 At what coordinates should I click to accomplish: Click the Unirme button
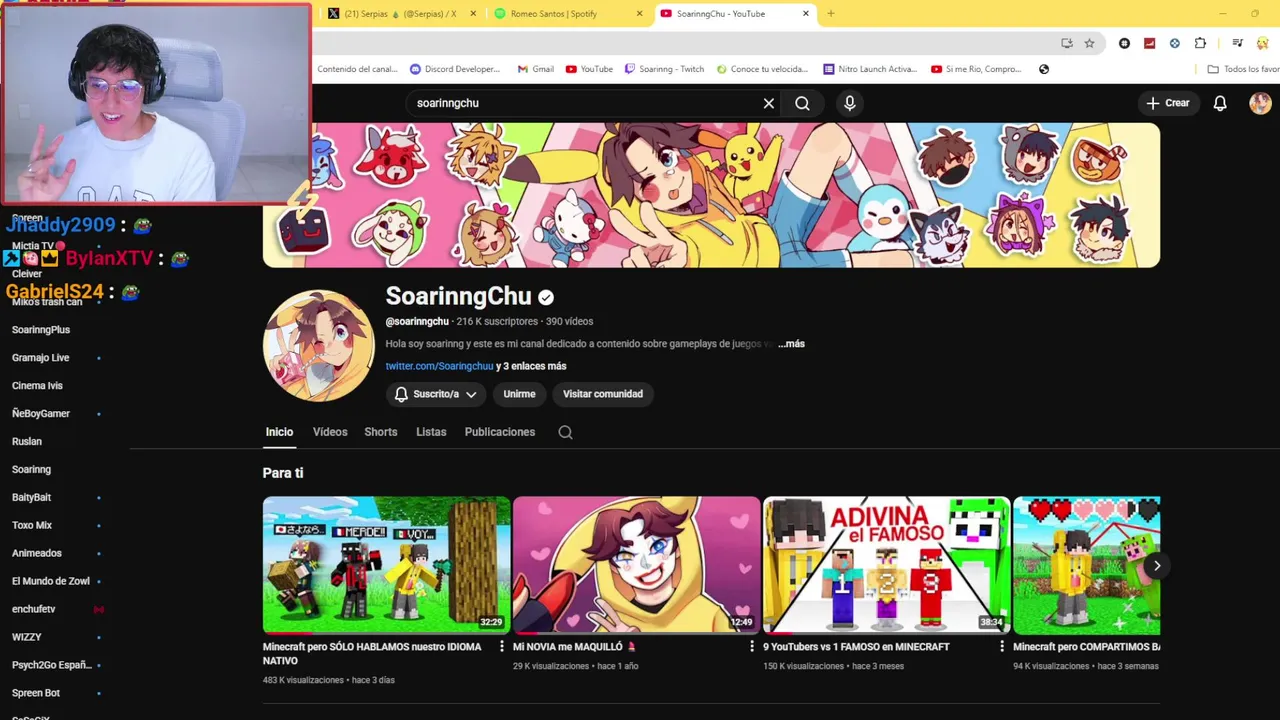[519, 394]
